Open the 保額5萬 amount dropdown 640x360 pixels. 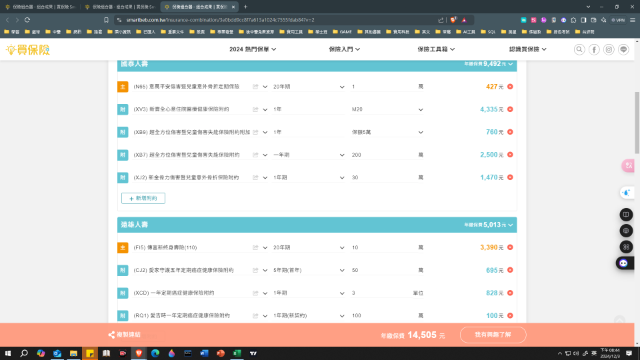click(387, 132)
